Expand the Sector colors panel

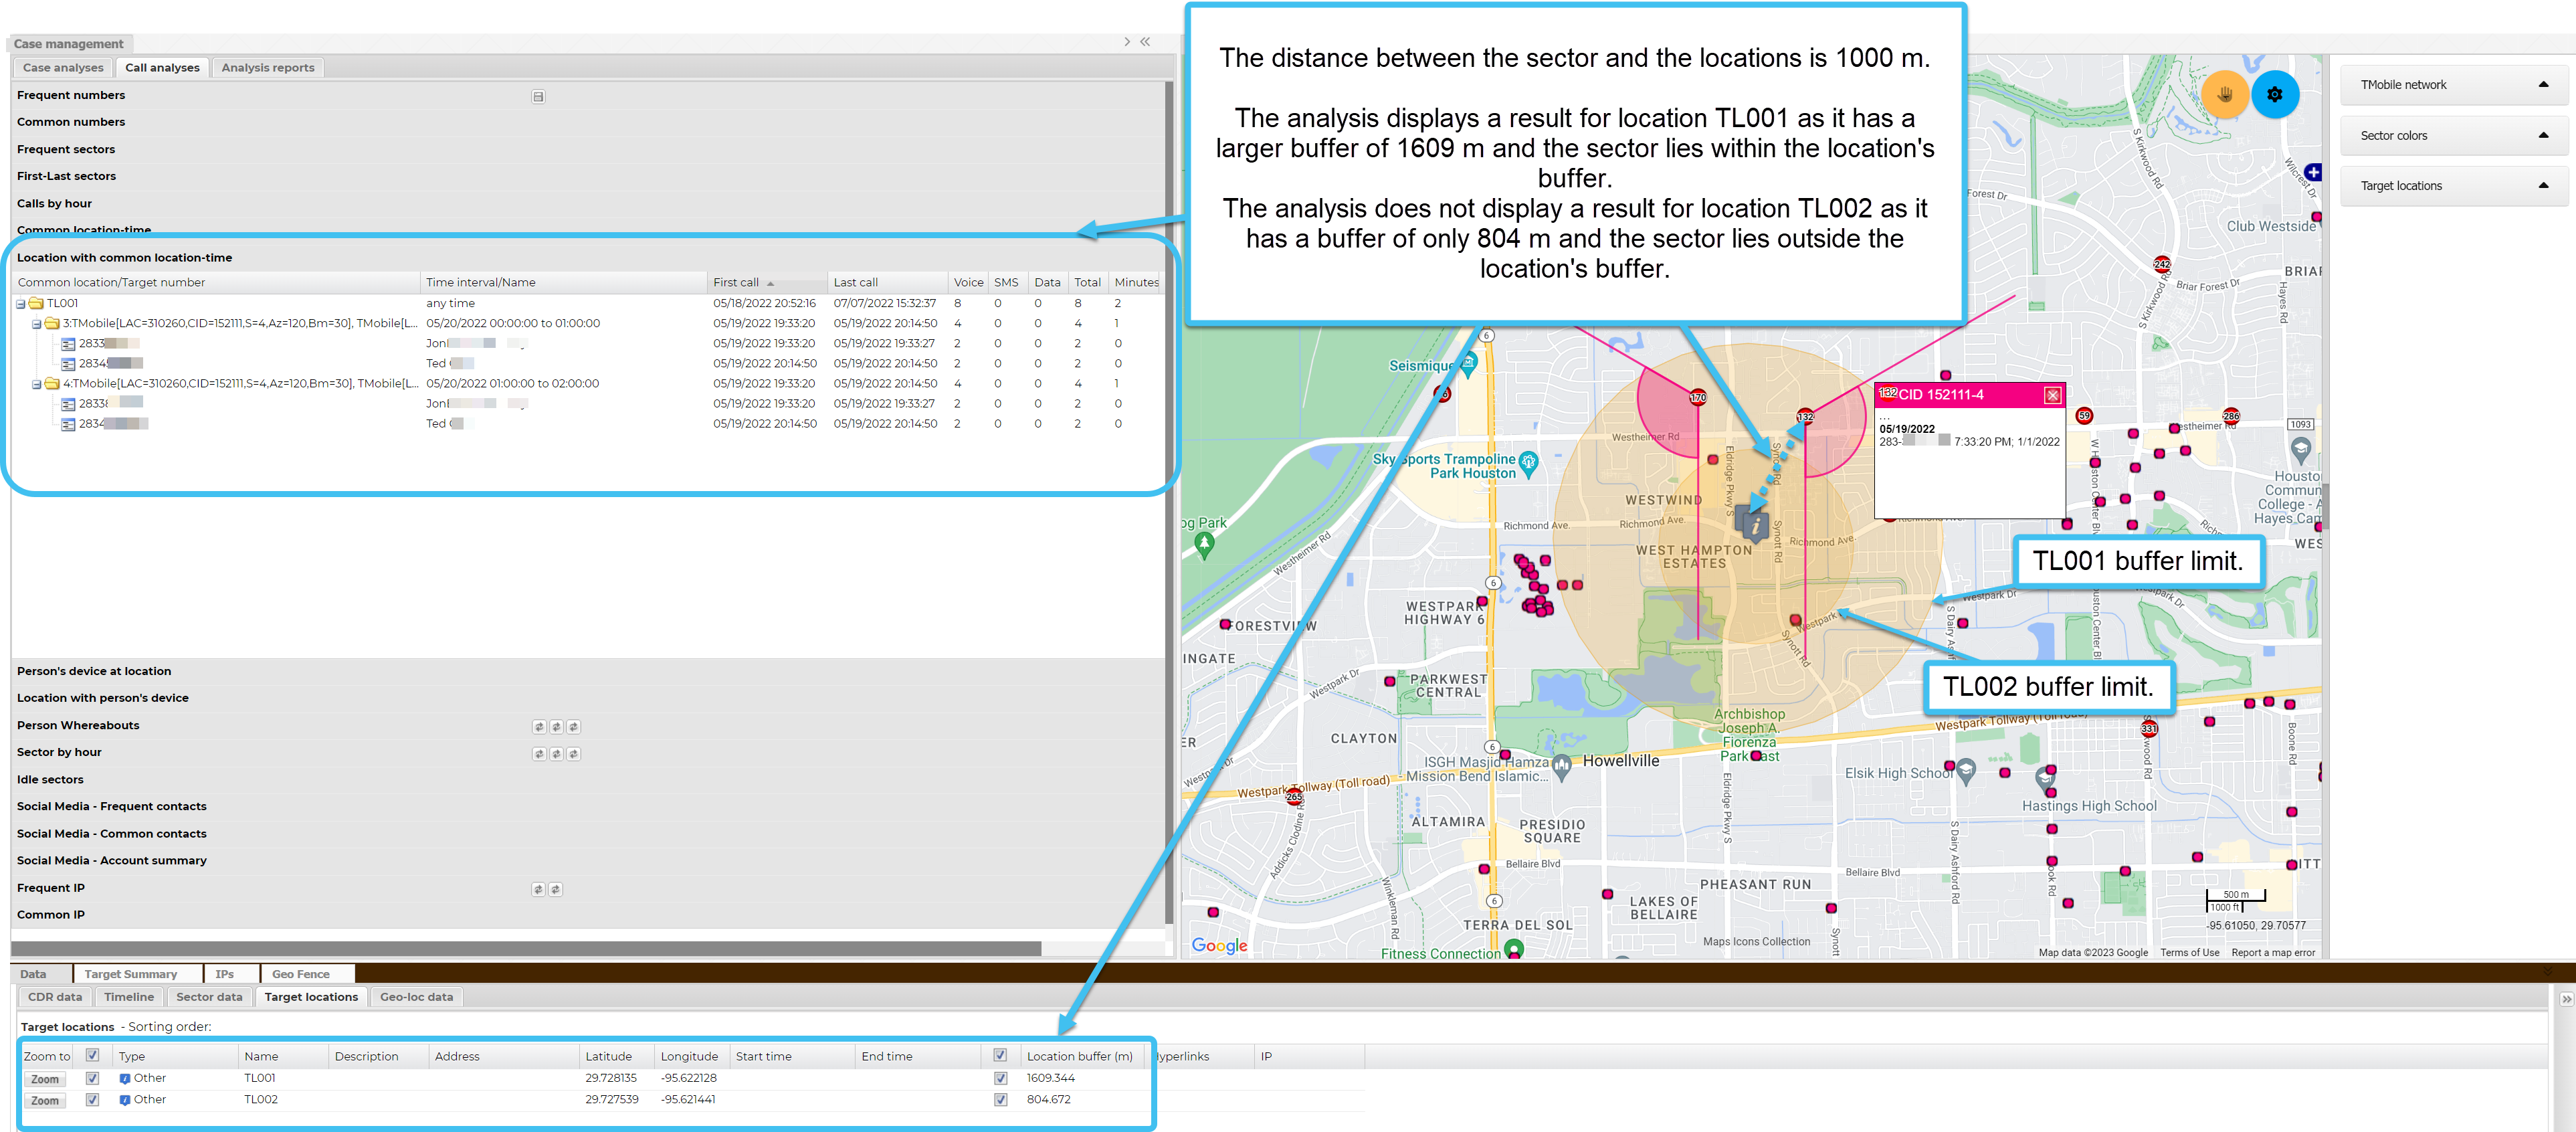(x=2543, y=136)
